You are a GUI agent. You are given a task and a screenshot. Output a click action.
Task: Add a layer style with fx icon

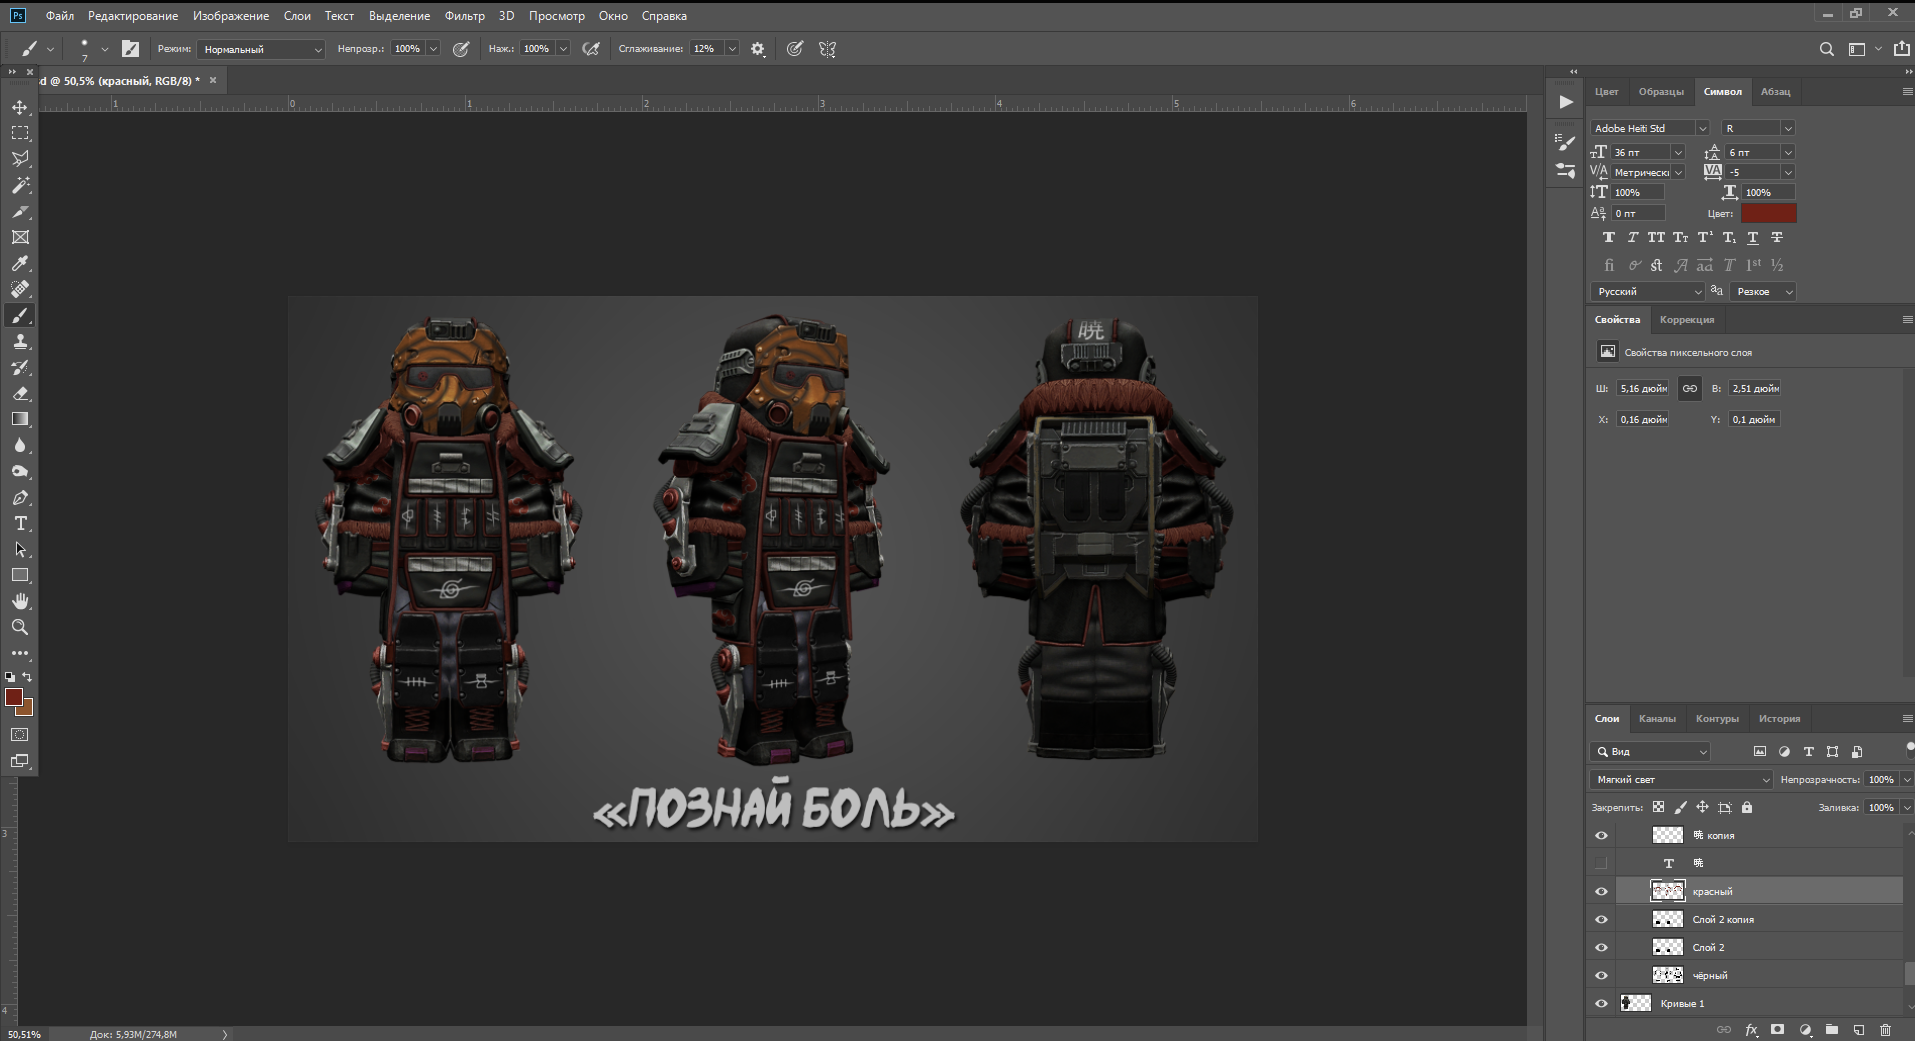[1751, 1030]
